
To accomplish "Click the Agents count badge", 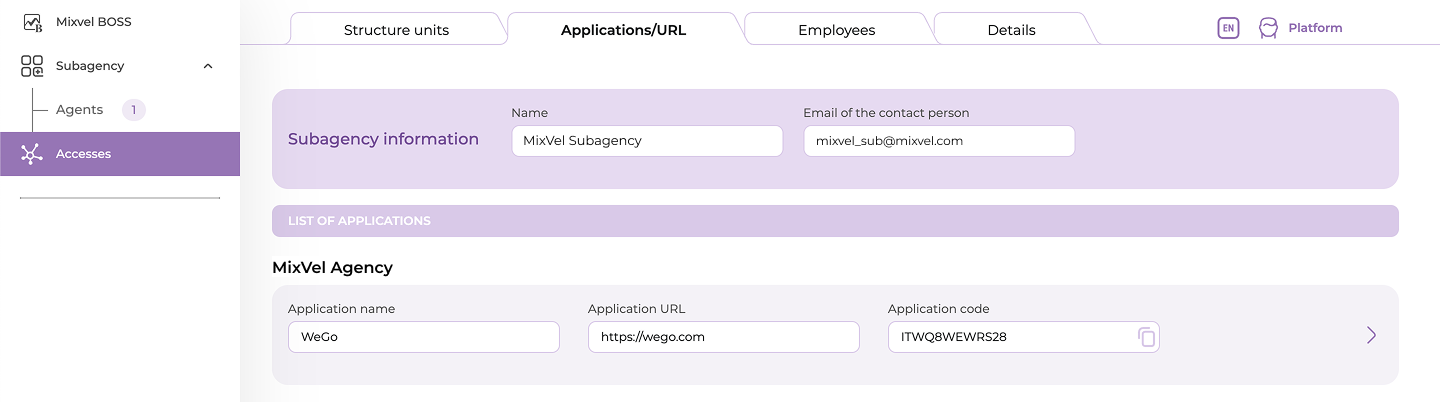I will pyautogui.click(x=133, y=110).
